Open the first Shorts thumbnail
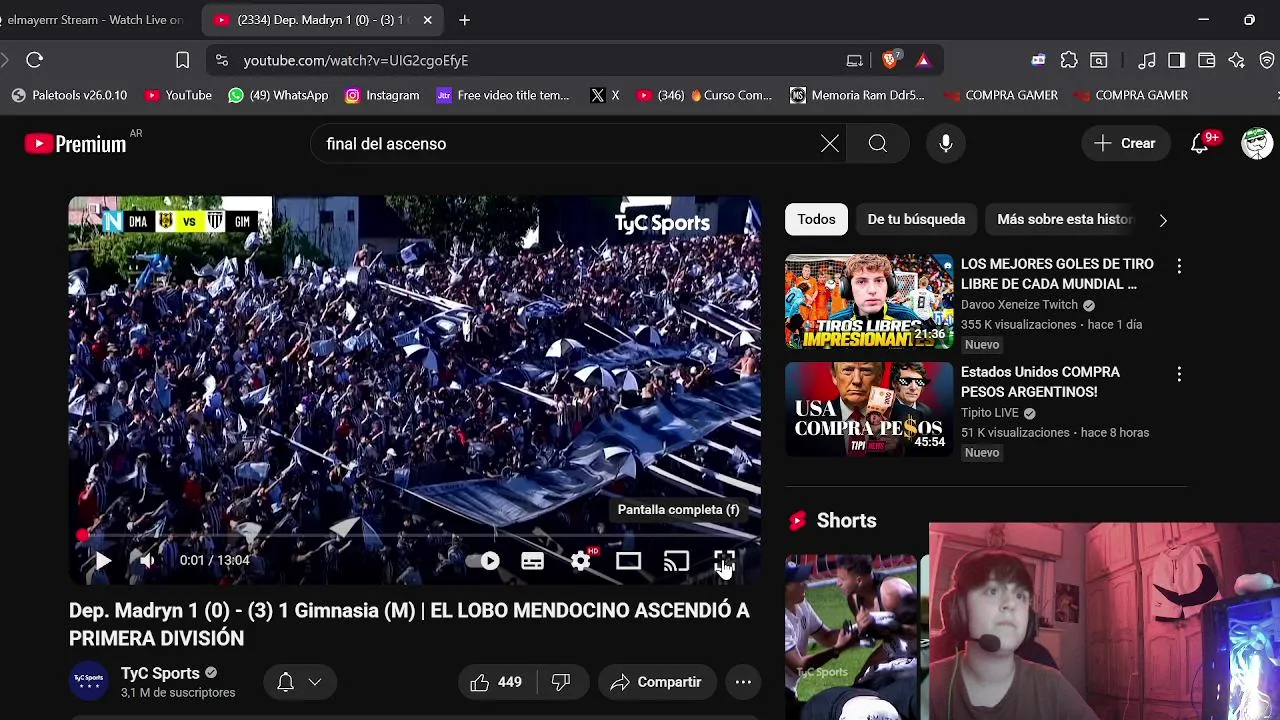 [x=850, y=637]
